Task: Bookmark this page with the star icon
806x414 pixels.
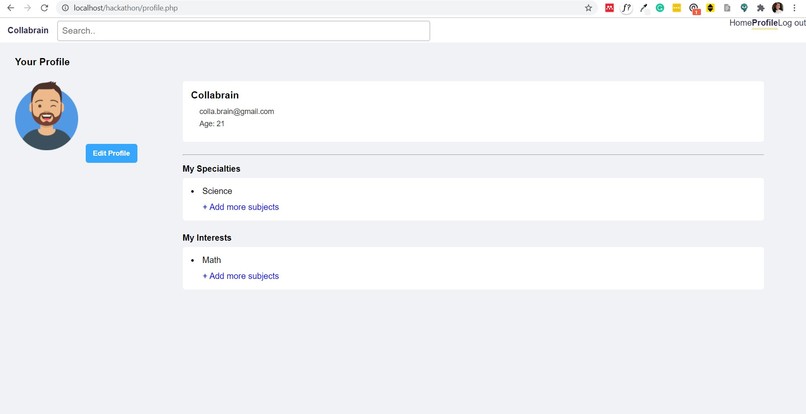Action: 589,8
